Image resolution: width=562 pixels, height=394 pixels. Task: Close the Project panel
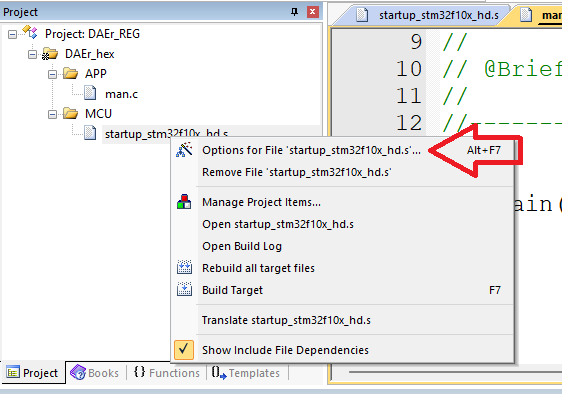tap(313, 12)
